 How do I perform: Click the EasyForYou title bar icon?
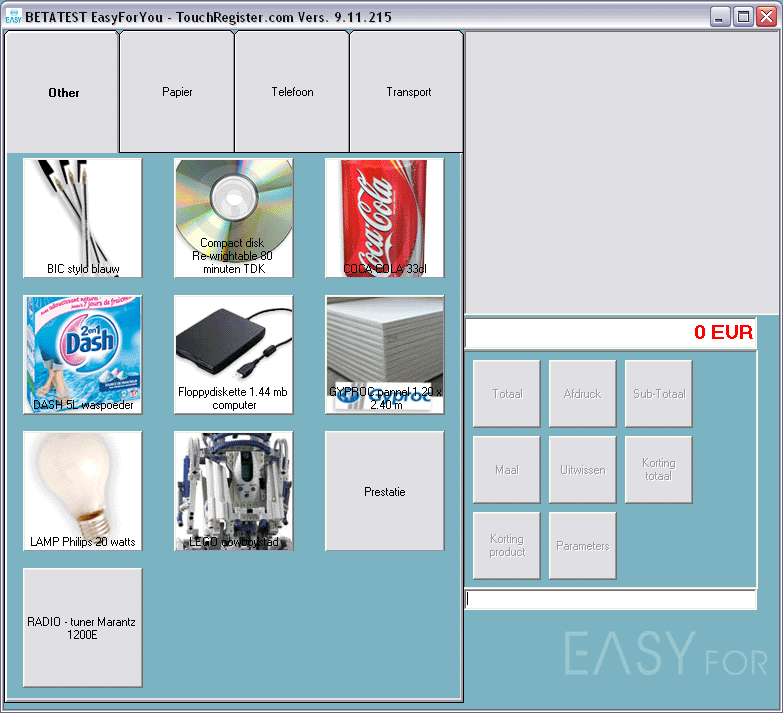(13, 16)
